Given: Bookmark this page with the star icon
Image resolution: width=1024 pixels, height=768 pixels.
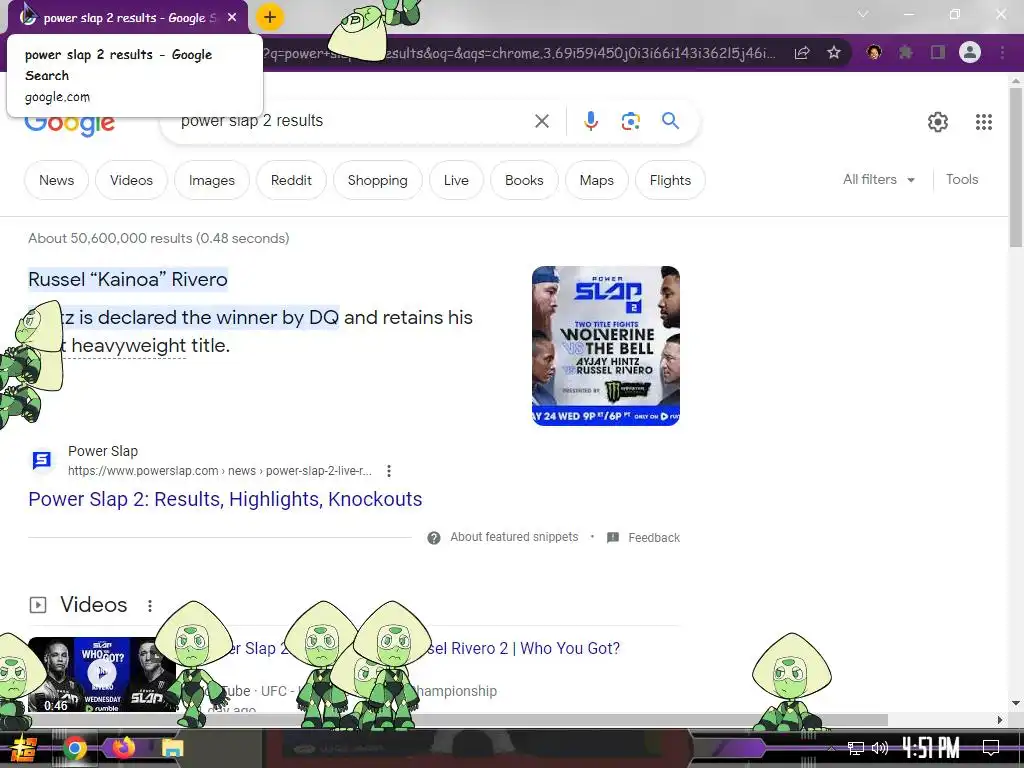Looking at the screenshot, I should tap(833, 52).
